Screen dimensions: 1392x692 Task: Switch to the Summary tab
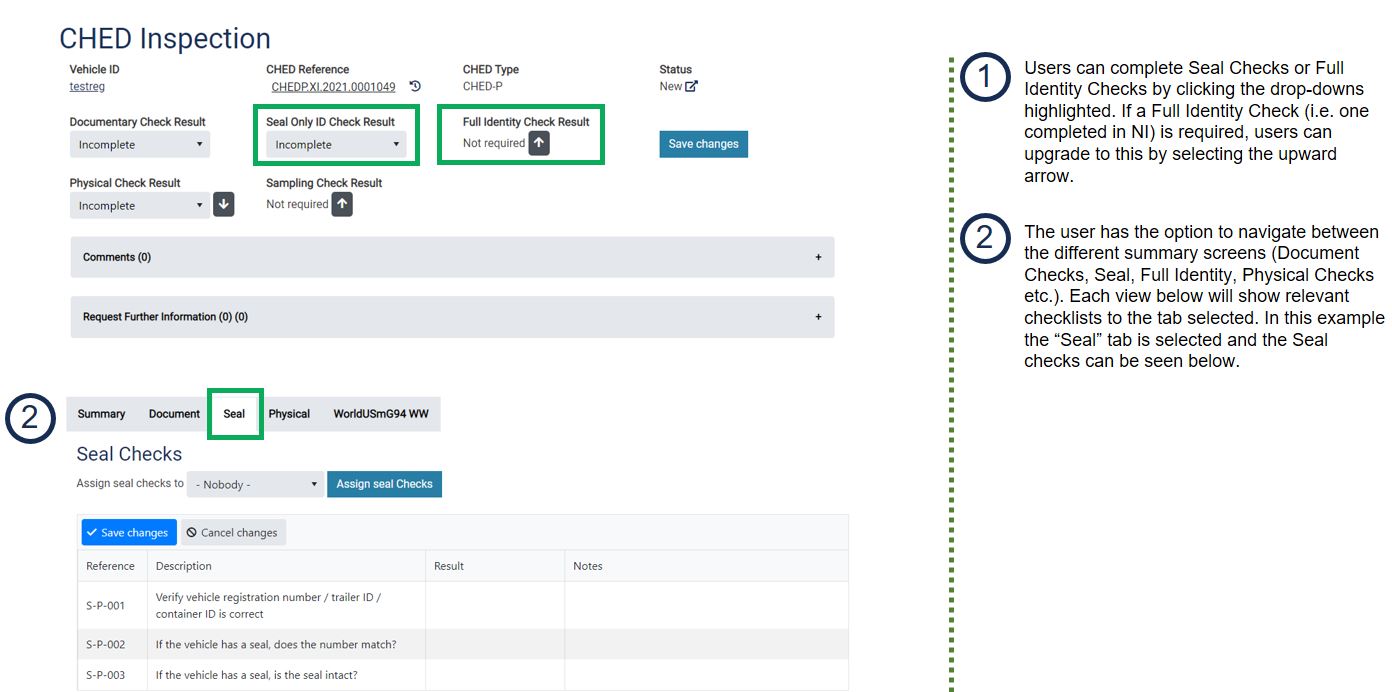[102, 414]
